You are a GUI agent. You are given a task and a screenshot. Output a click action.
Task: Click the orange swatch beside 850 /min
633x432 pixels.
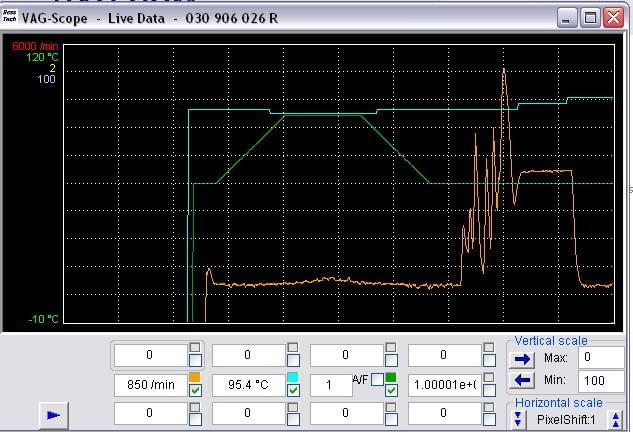[x=195, y=377]
